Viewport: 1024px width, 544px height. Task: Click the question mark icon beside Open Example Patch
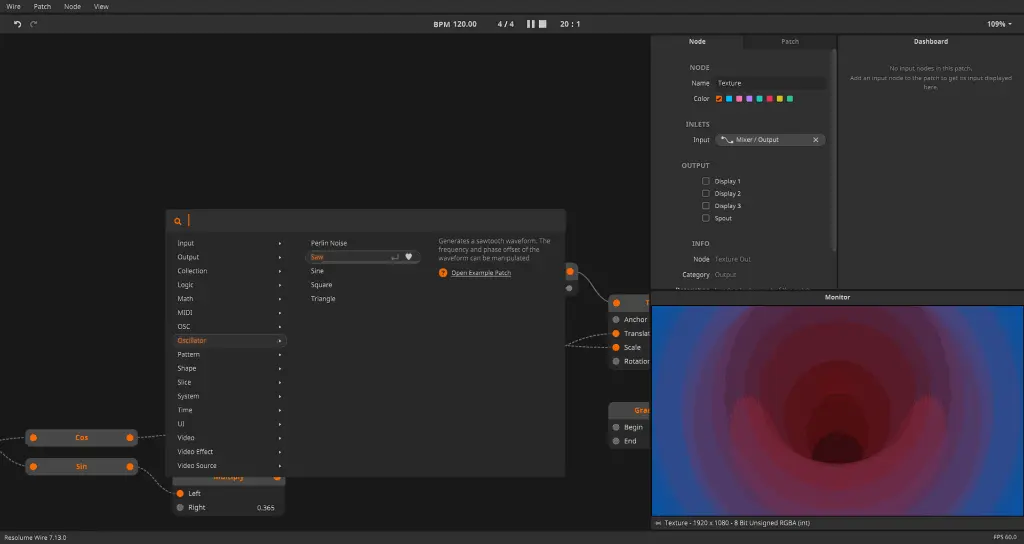coord(442,273)
